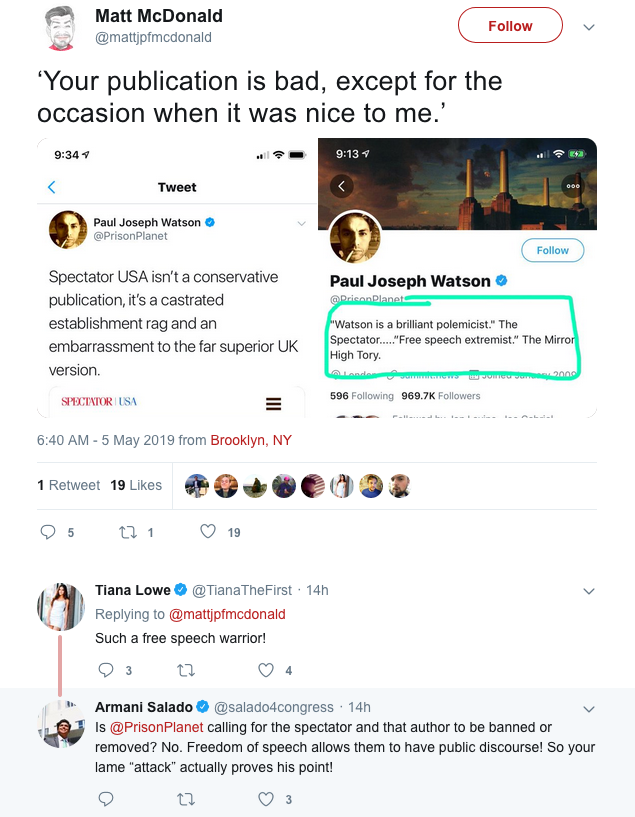The width and height of the screenshot is (635, 817).
Task: Retweet Armani Salado's tweet
Action: tap(185, 799)
